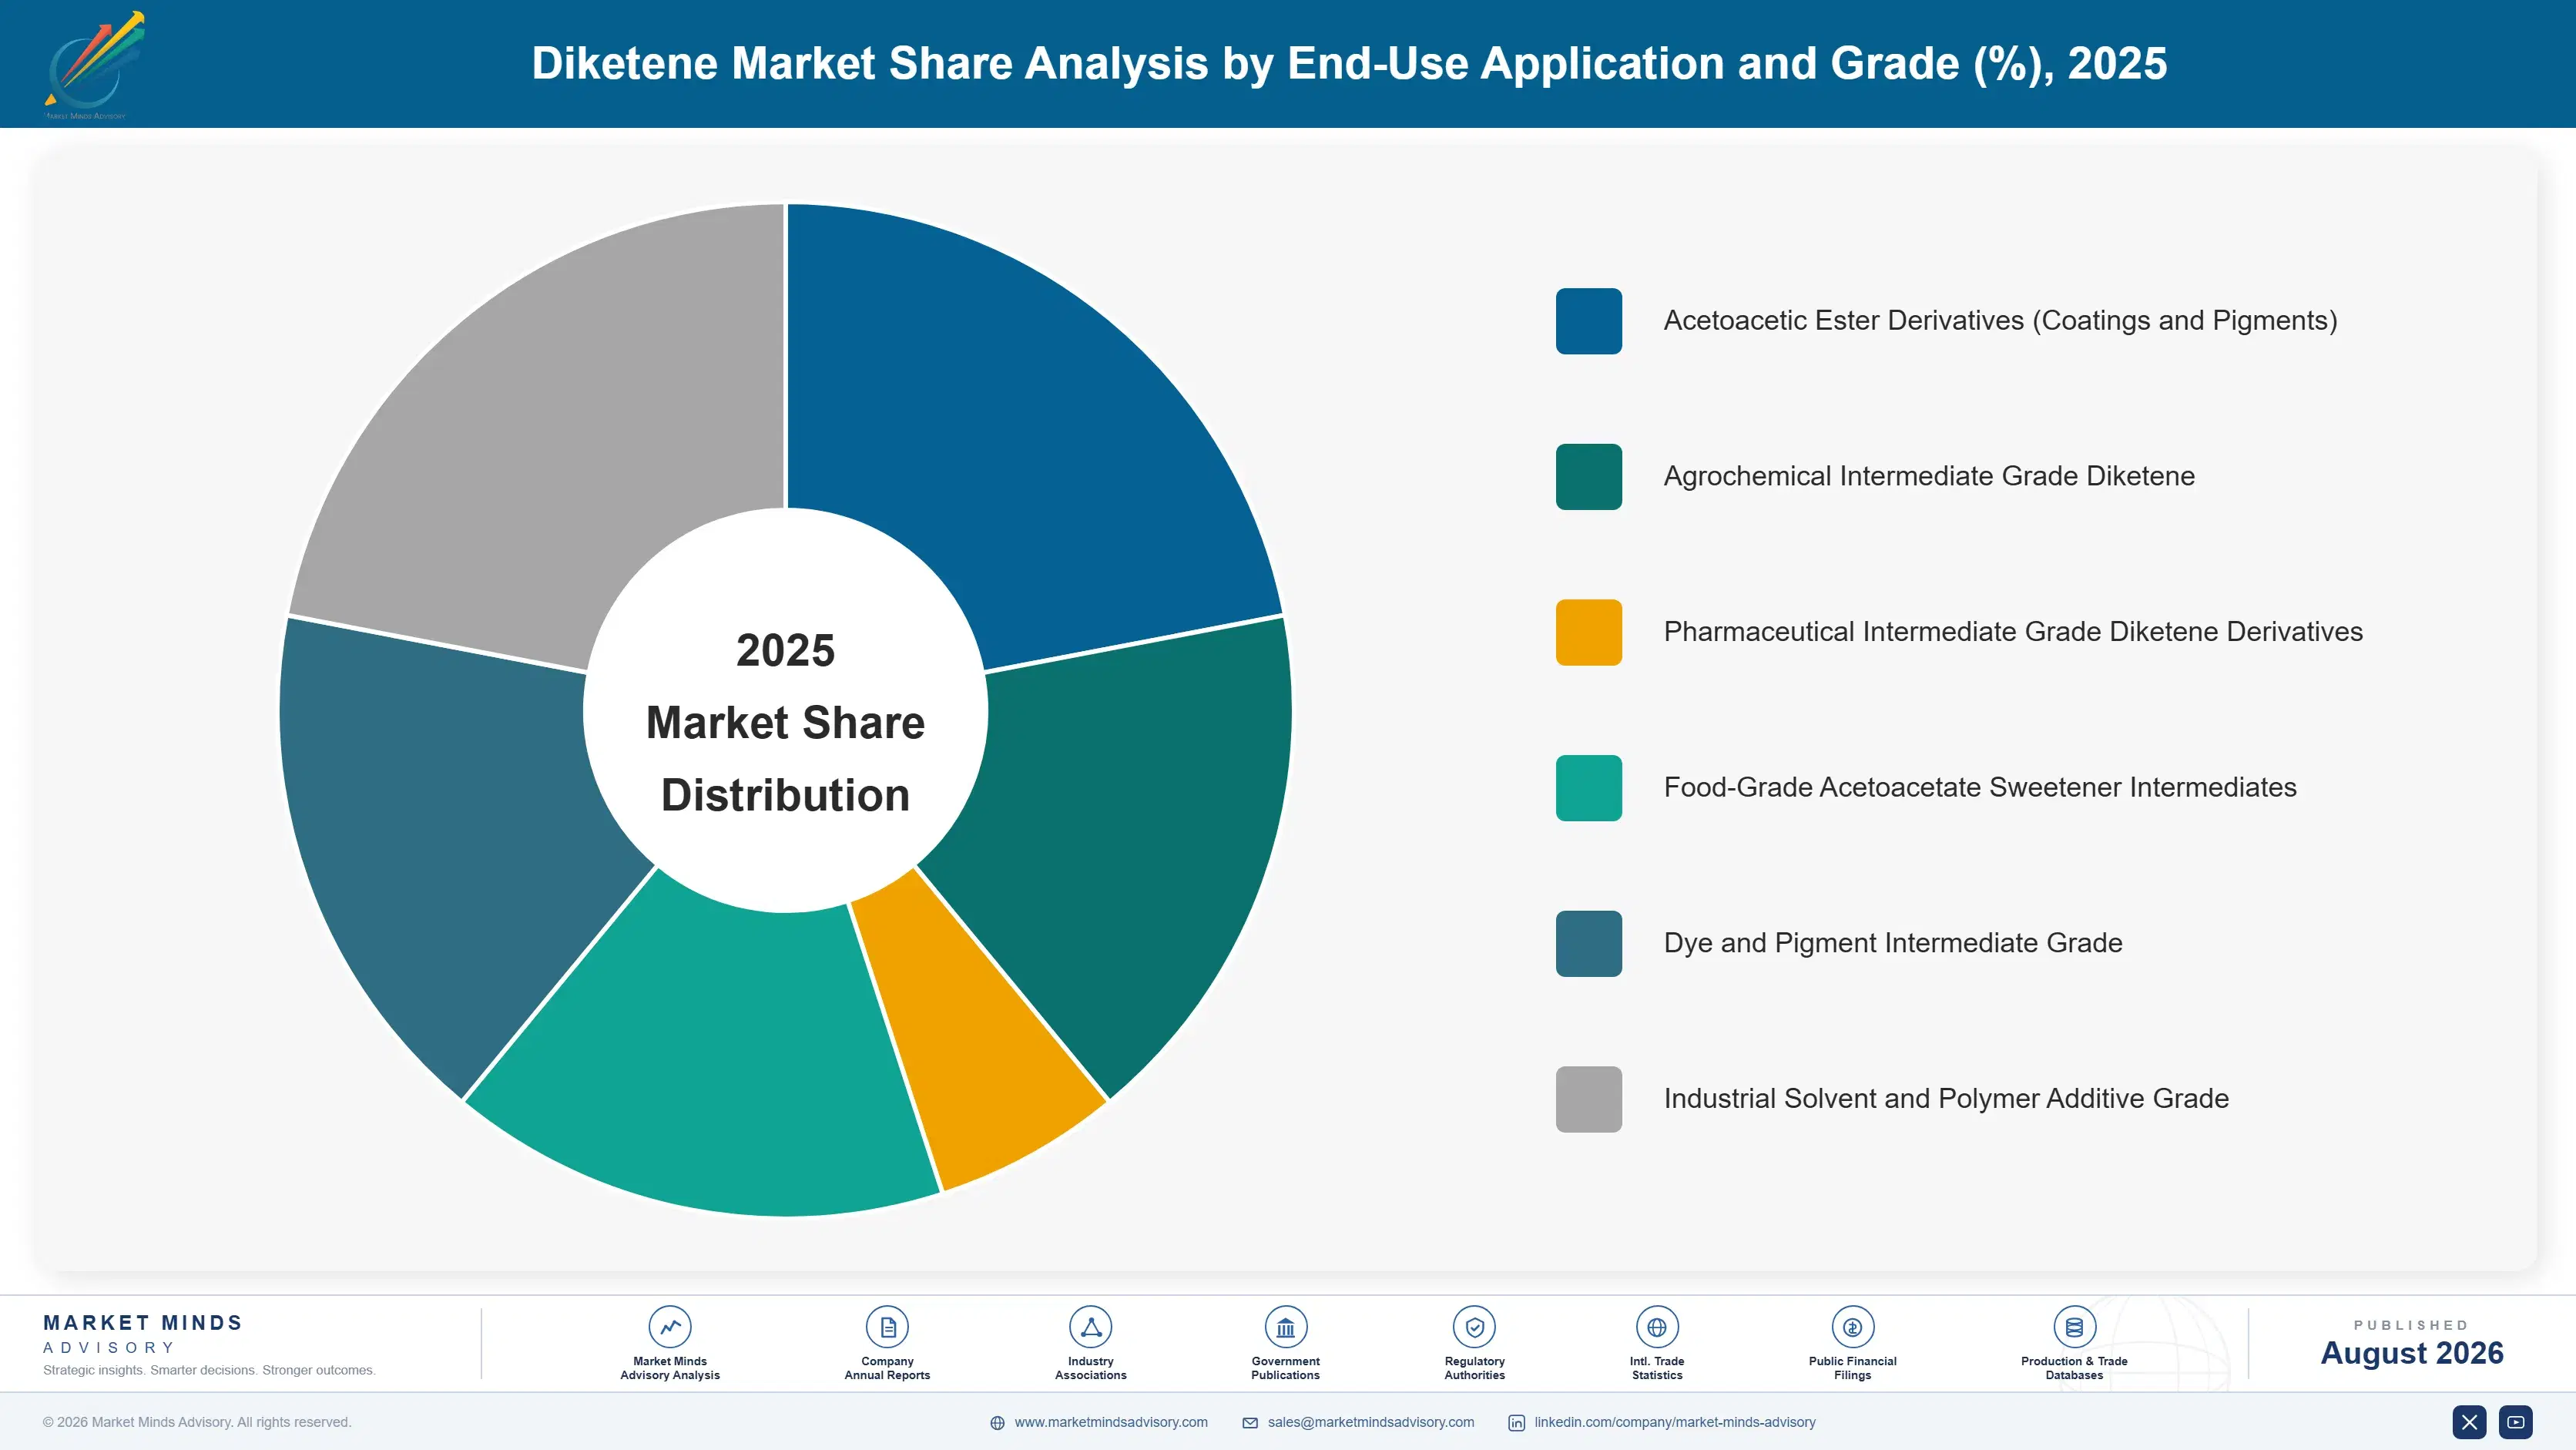
Task: Click the MARKET MINDS ADVISORY footer wordmark
Action: (x=143, y=1334)
